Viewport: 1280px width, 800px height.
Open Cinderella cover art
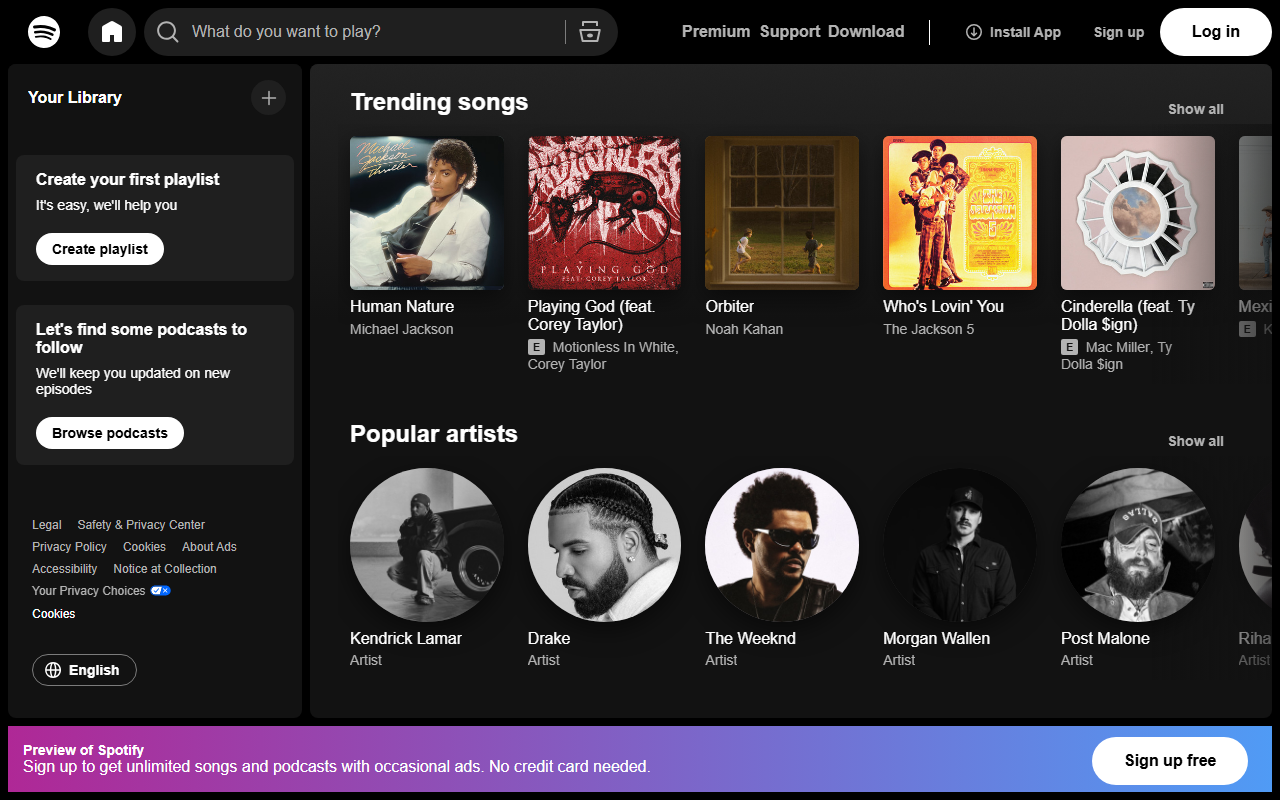(1138, 213)
